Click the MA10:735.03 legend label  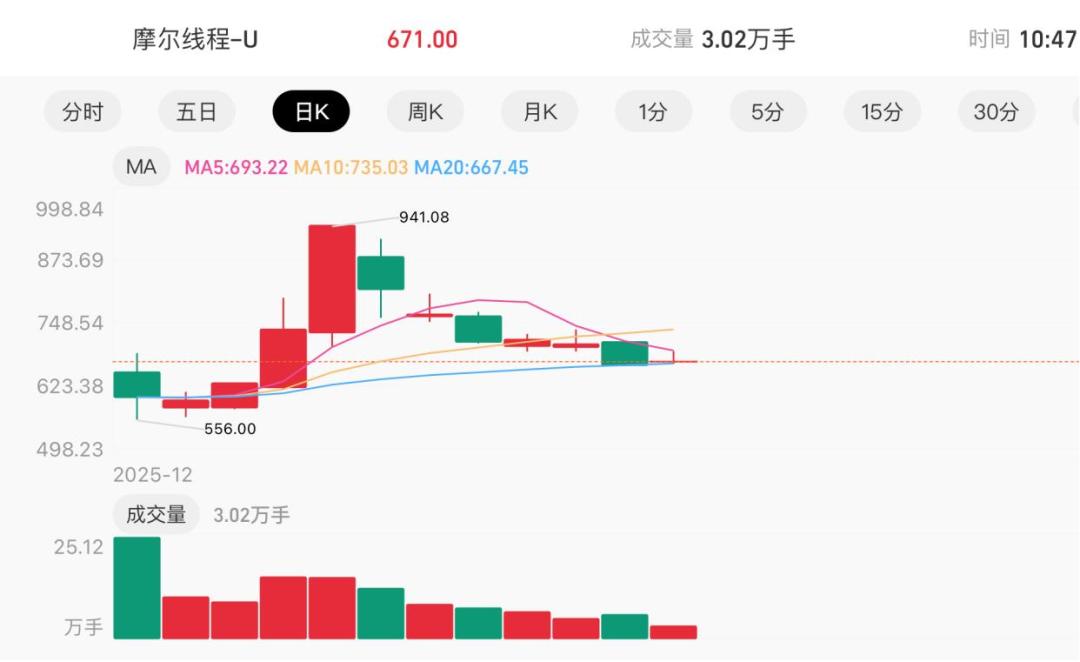[x=350, y=168]
